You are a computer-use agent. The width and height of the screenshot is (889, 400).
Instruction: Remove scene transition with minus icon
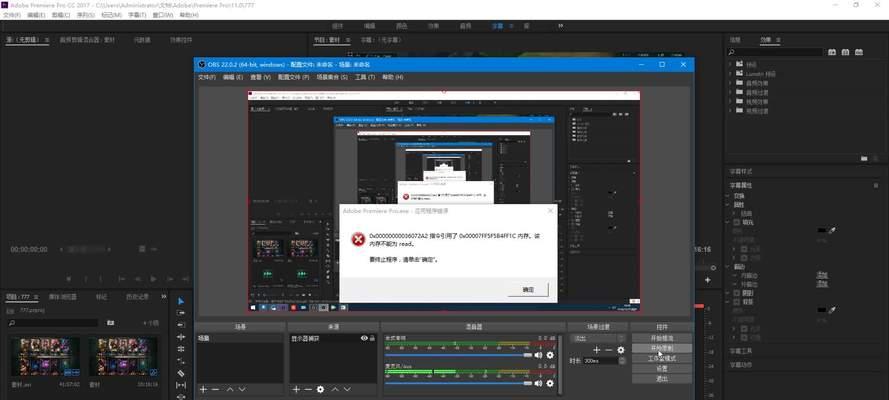pyautogui.click(x=608, y=350)
